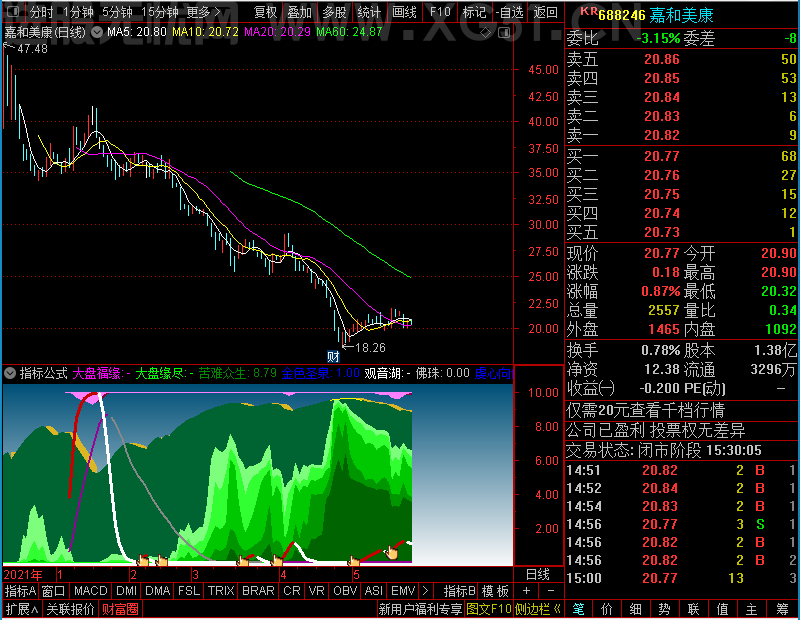Click the 画线 drawing toolbar button
Viewport: 800px width, 620px height.
pyautogui.click(x=404, y=12)
